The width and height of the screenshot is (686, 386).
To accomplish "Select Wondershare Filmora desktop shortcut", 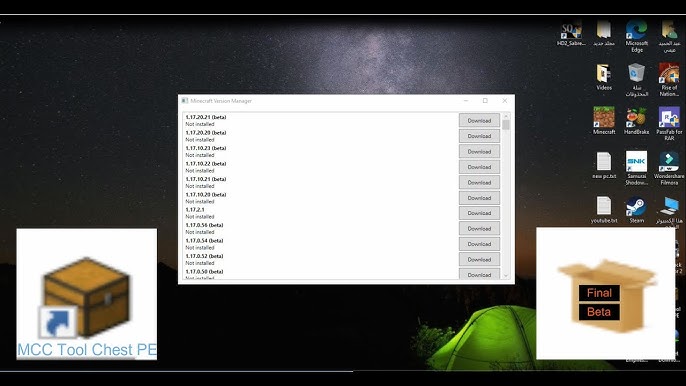I will (669, 168).
